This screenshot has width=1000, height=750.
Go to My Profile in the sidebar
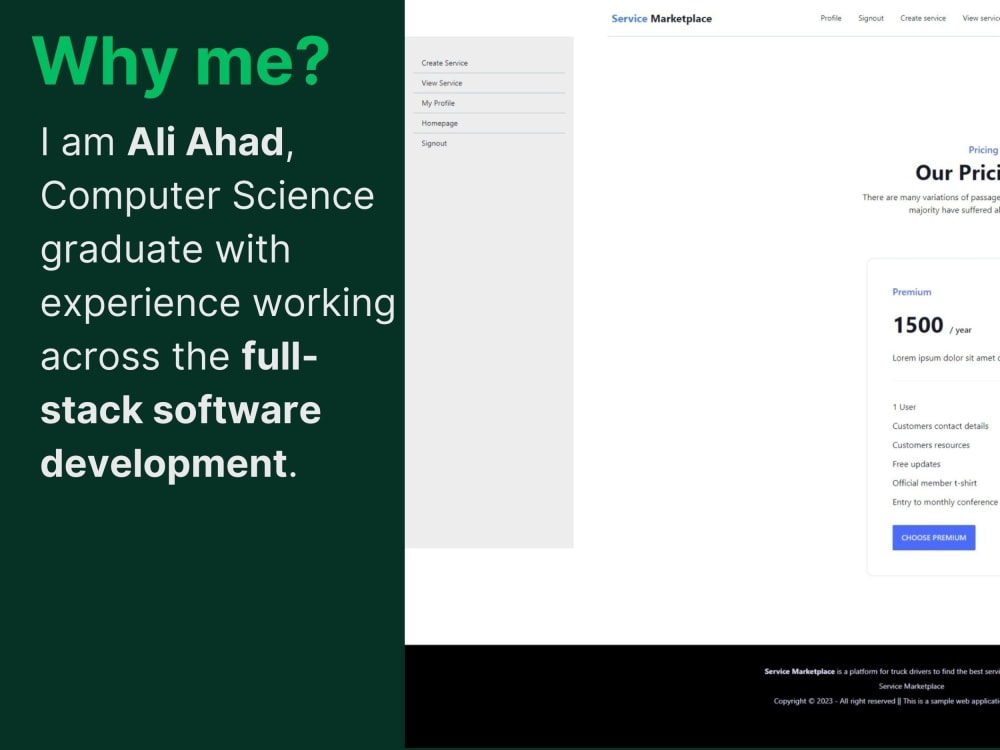(x=438, y=103)
